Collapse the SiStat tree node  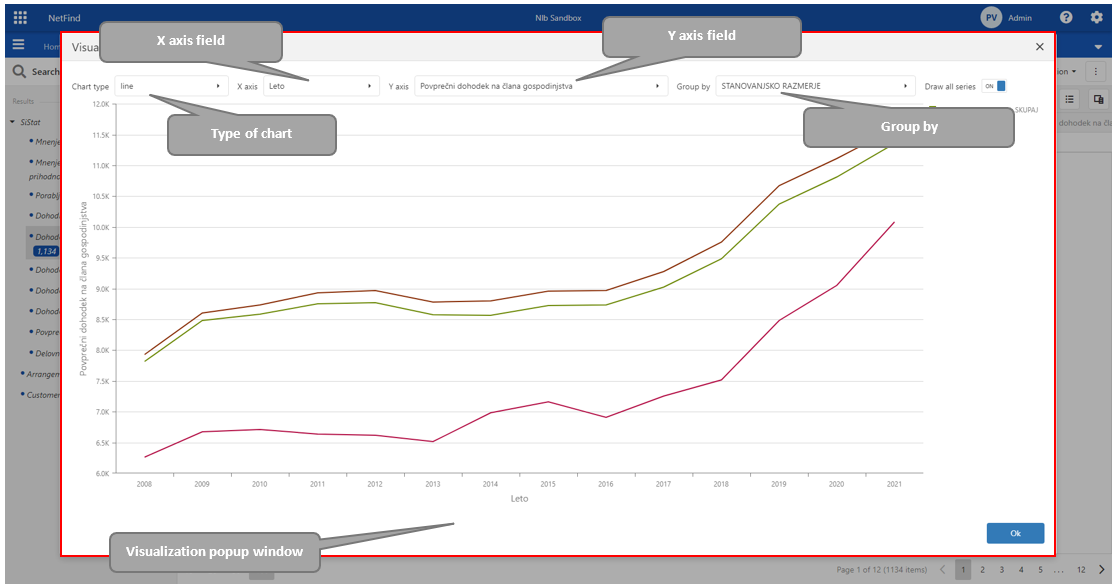click(x=12, y=122)
